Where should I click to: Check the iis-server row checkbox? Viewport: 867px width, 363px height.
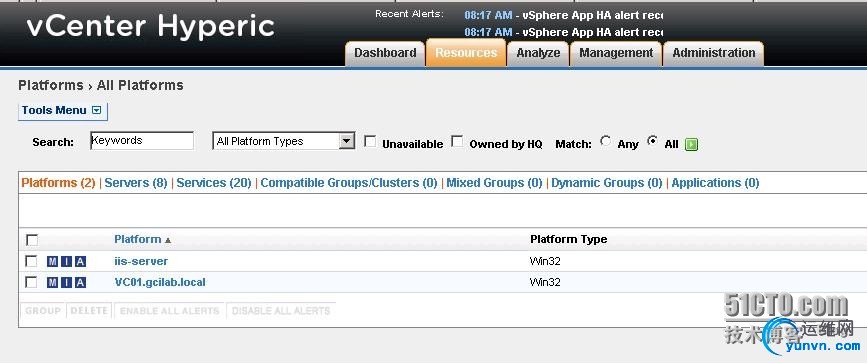tap(32, 261)
